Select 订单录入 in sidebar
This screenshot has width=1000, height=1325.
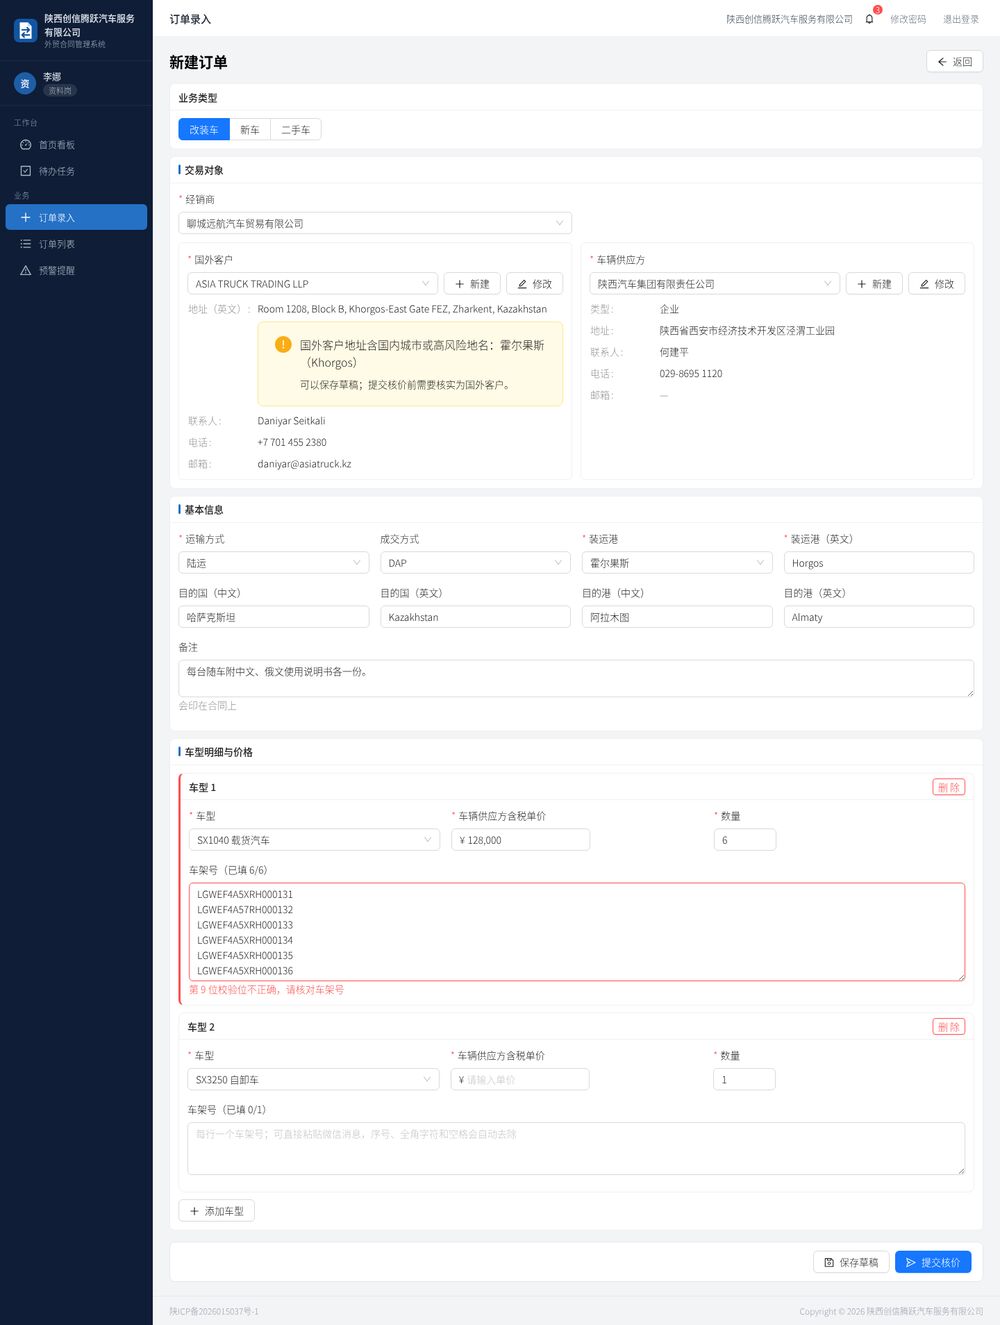coord(76,217)
